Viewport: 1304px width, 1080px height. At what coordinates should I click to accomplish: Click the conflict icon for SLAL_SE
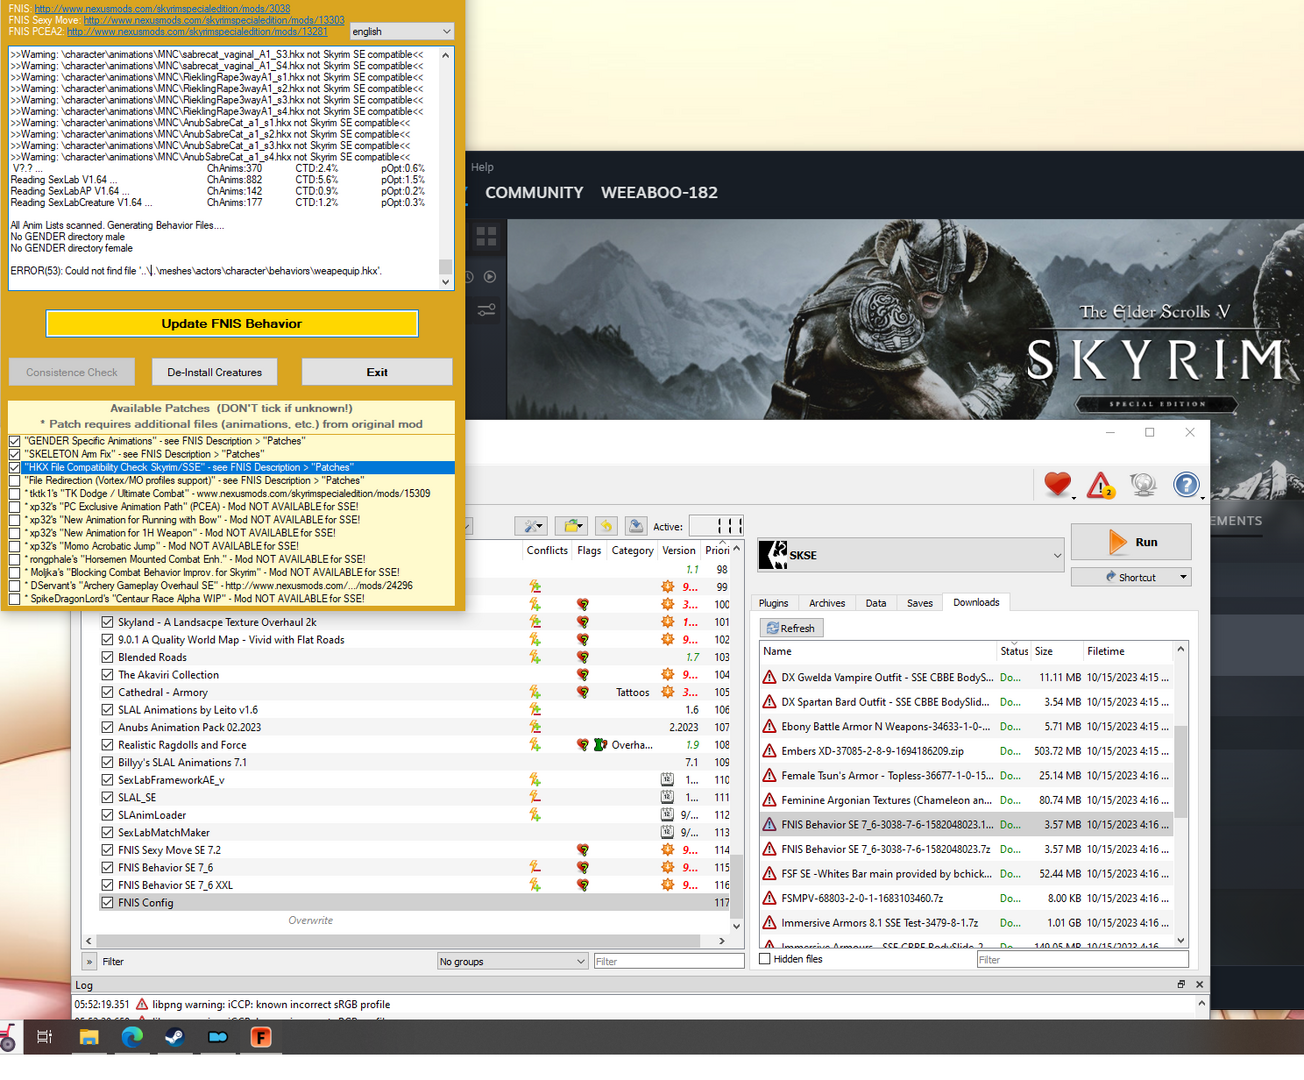(535, 797)
